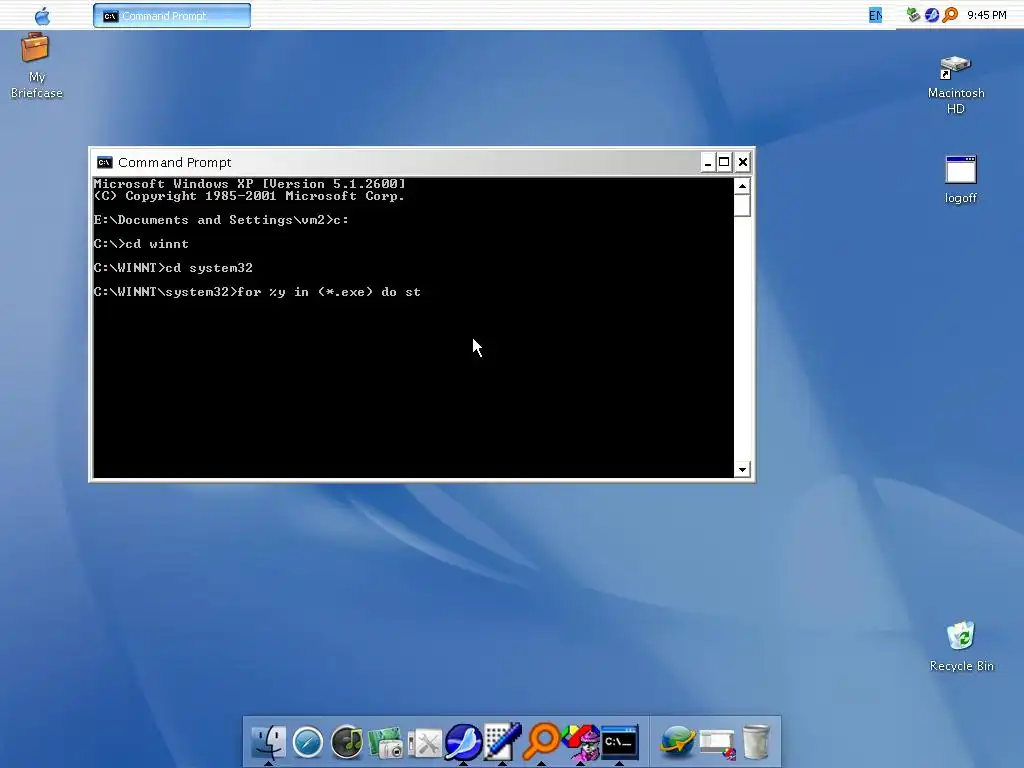This screenshot has height=768, width=1024.
Task: Open the globe with arrow dock icon
Action: tap(677, 742)
